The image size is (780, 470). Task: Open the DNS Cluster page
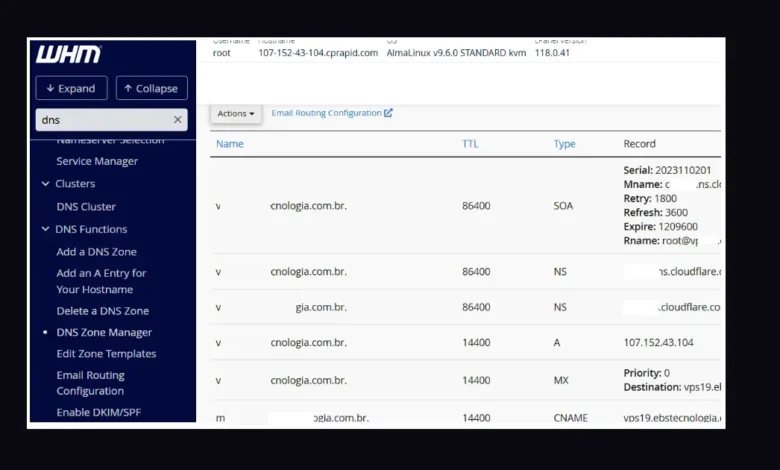(86, 207)
